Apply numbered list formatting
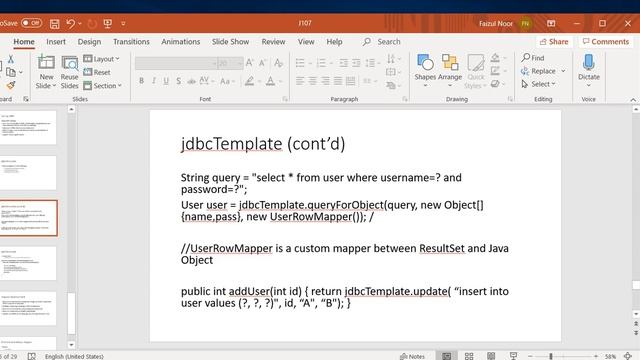 322,63
